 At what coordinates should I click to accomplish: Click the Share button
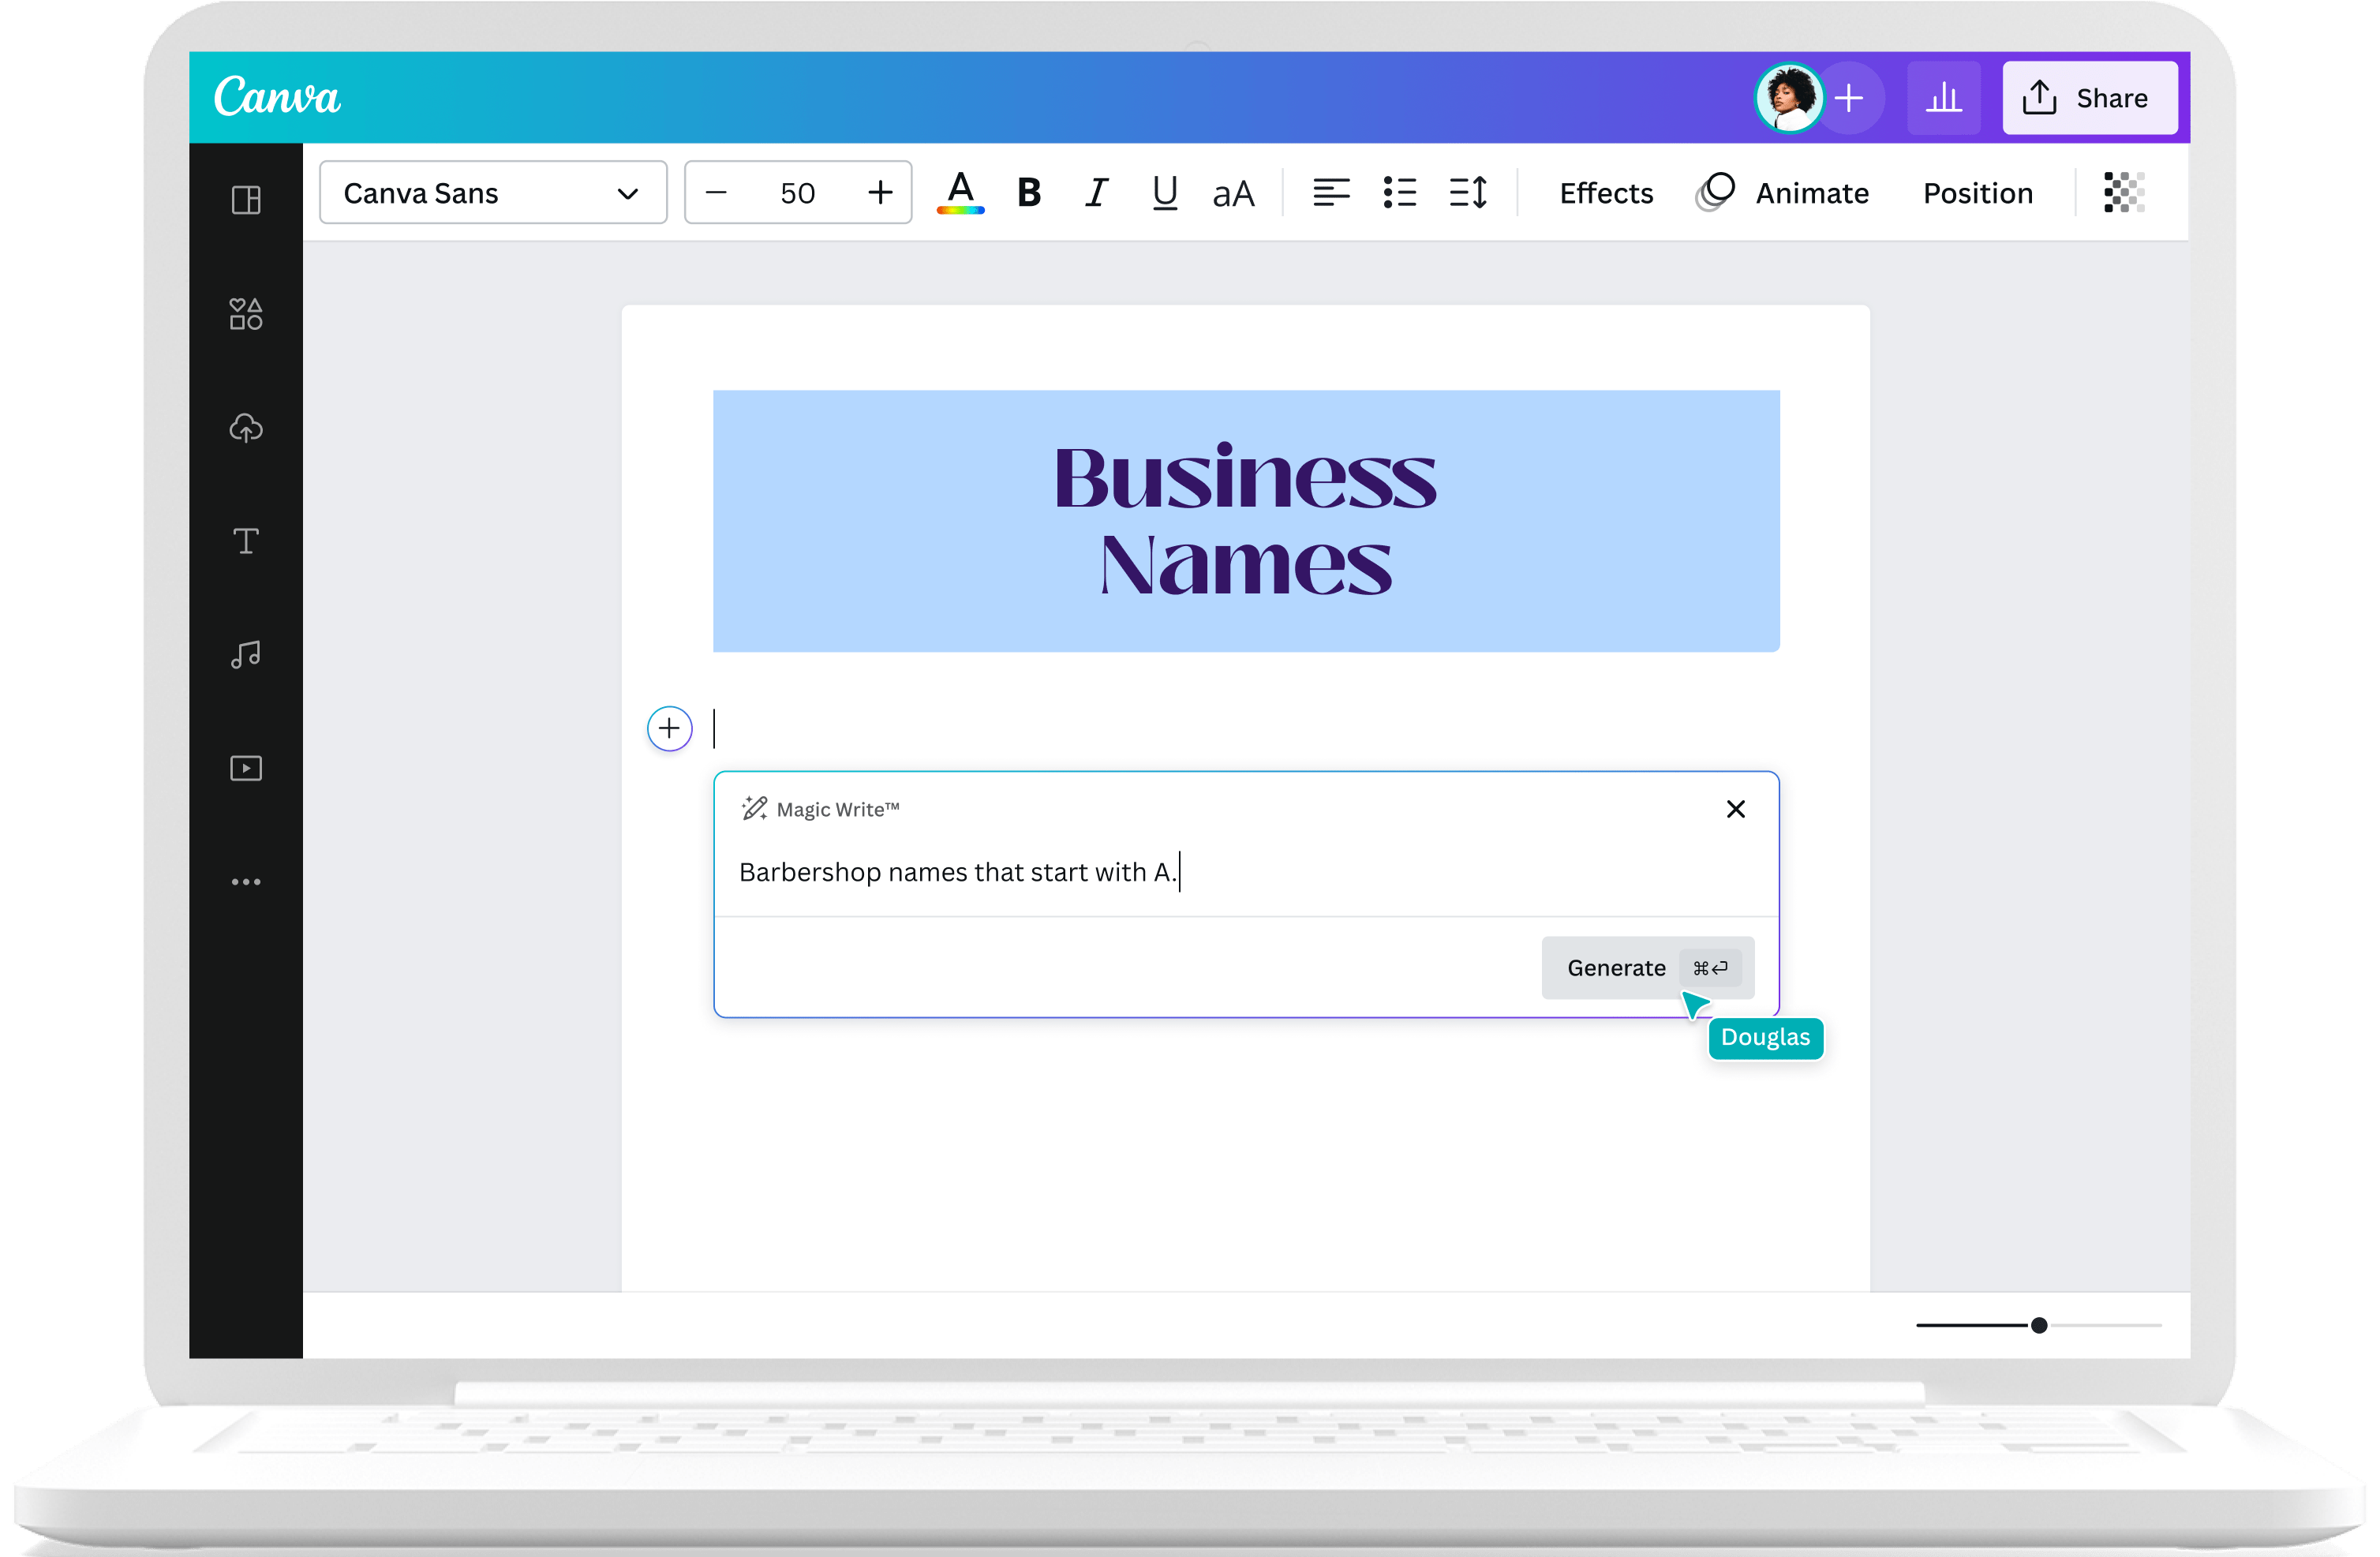(2090, 97)
